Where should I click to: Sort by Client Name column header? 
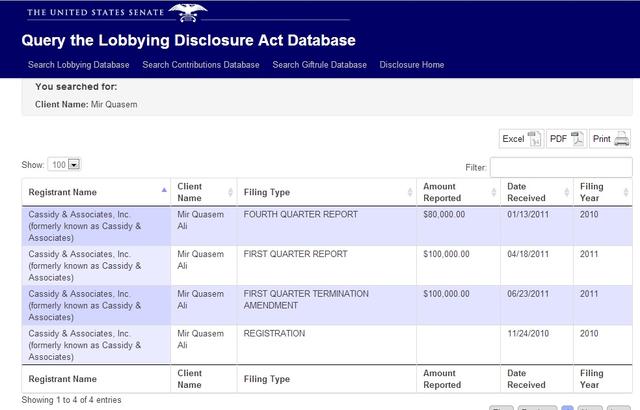tap(204, 192)
